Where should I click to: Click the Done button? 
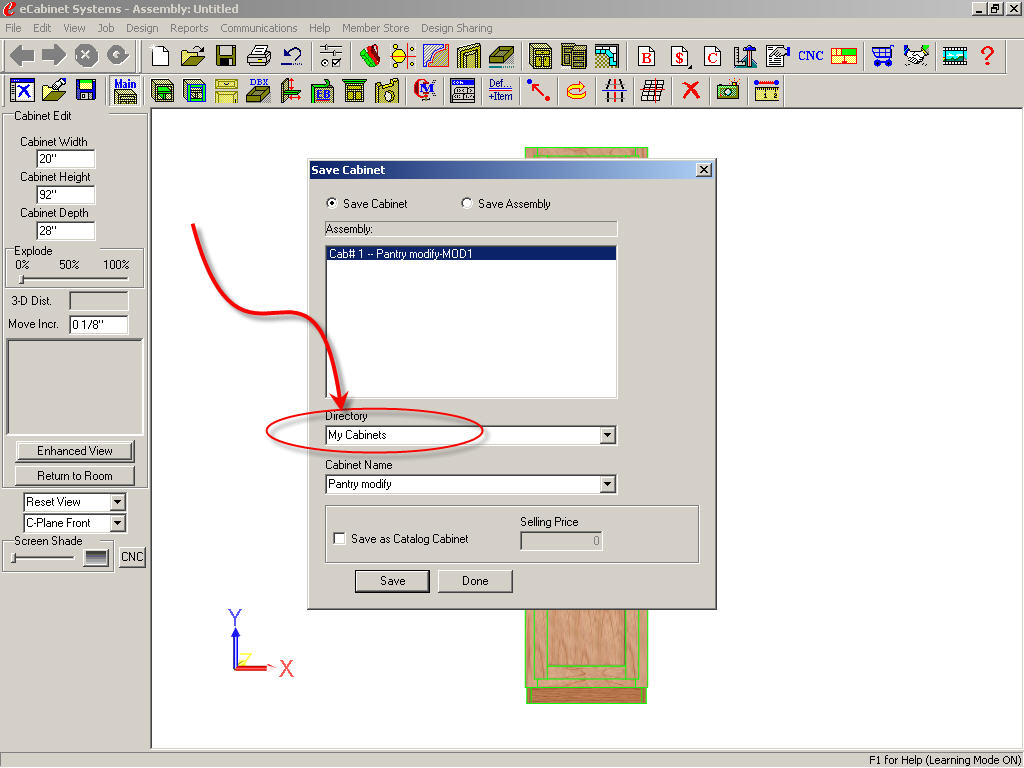[x=475, y=581]
